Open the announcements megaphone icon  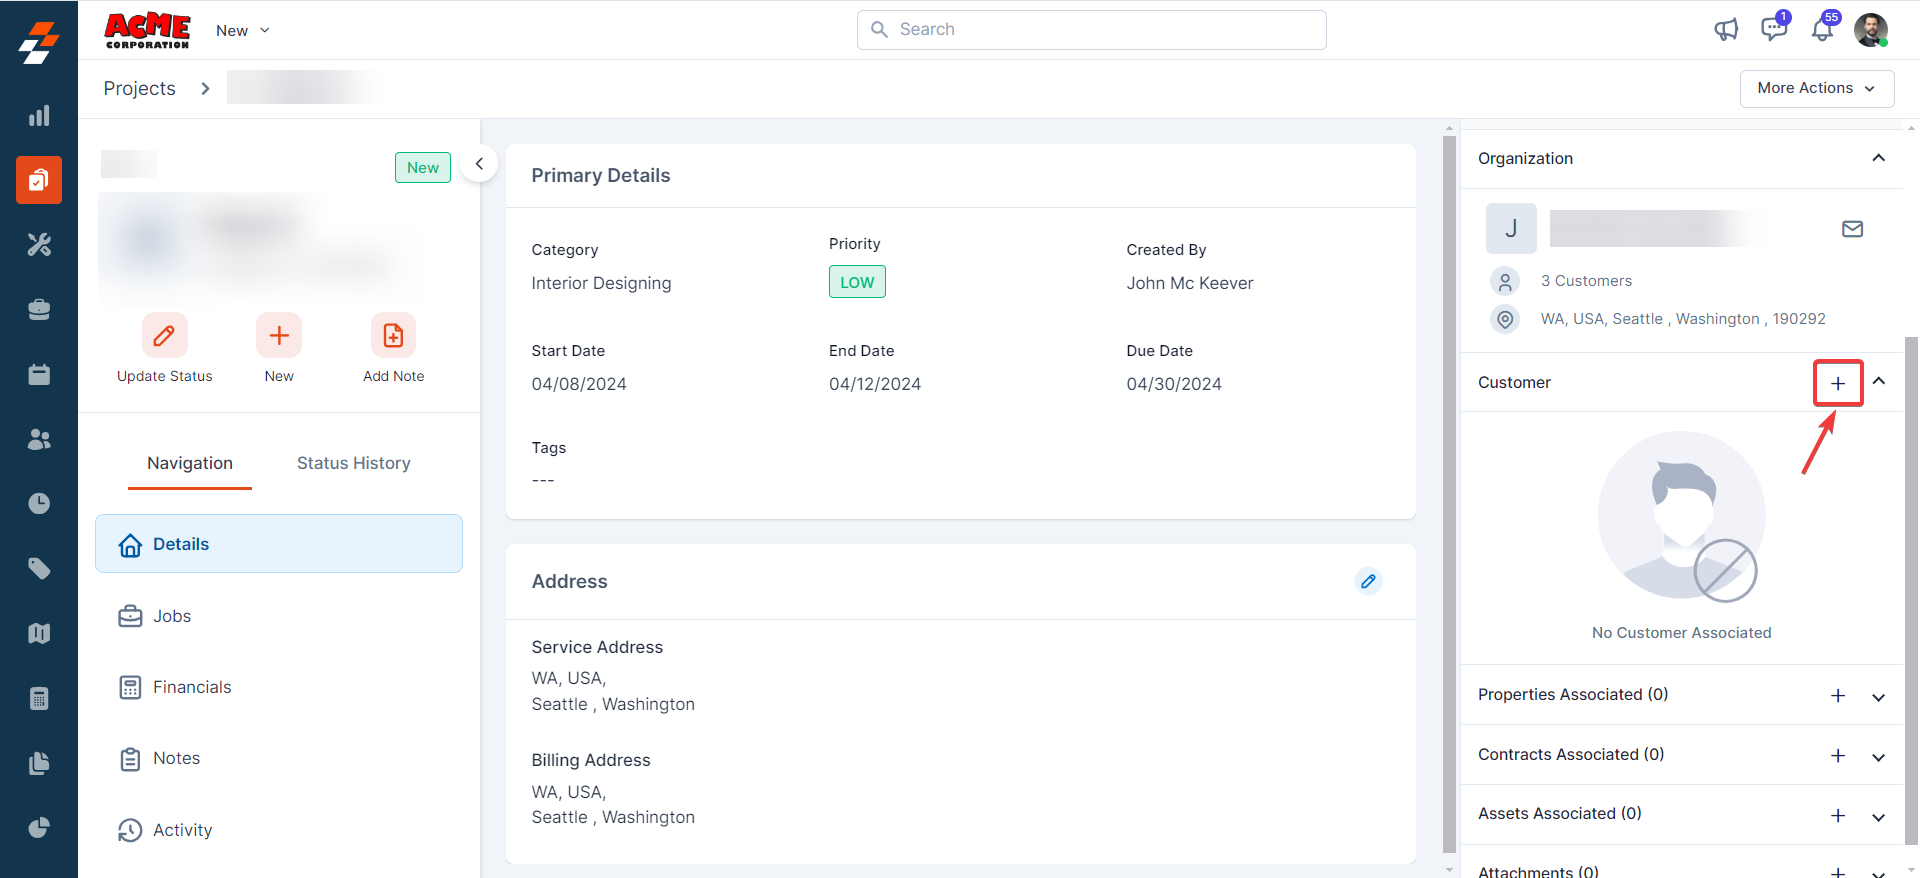[x=1726, y=30]
